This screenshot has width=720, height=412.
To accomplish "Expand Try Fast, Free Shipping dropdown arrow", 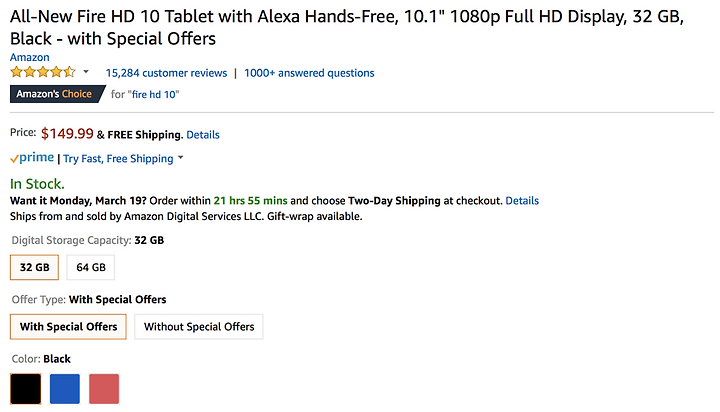I will 180,158.
